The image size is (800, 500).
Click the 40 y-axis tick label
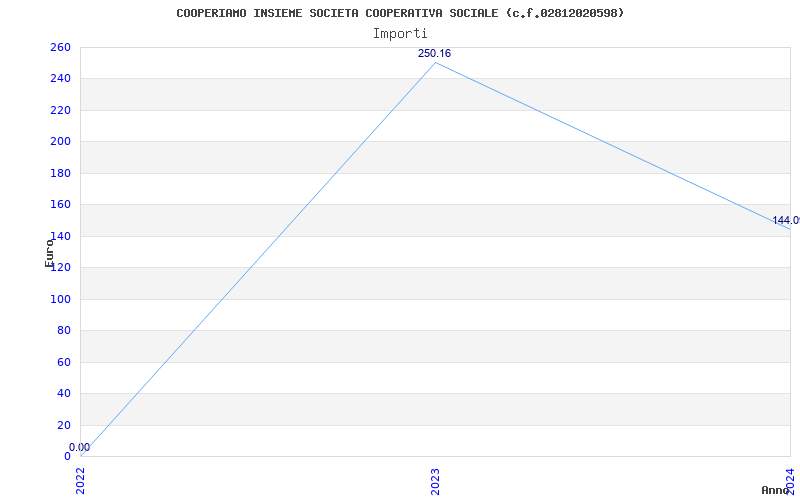(x=64, y=393)
